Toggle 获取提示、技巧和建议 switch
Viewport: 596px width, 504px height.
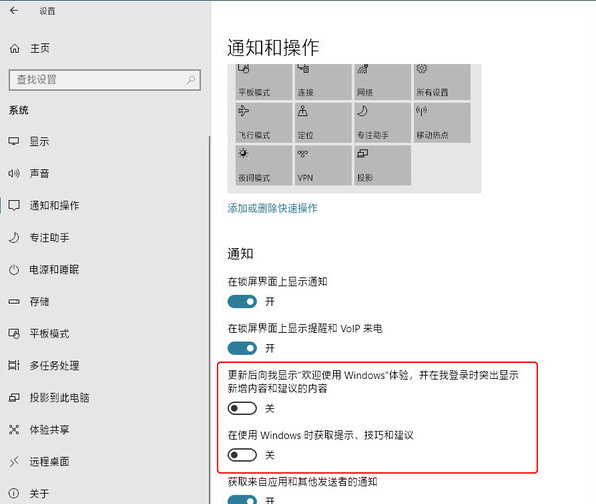coord(242,455)
